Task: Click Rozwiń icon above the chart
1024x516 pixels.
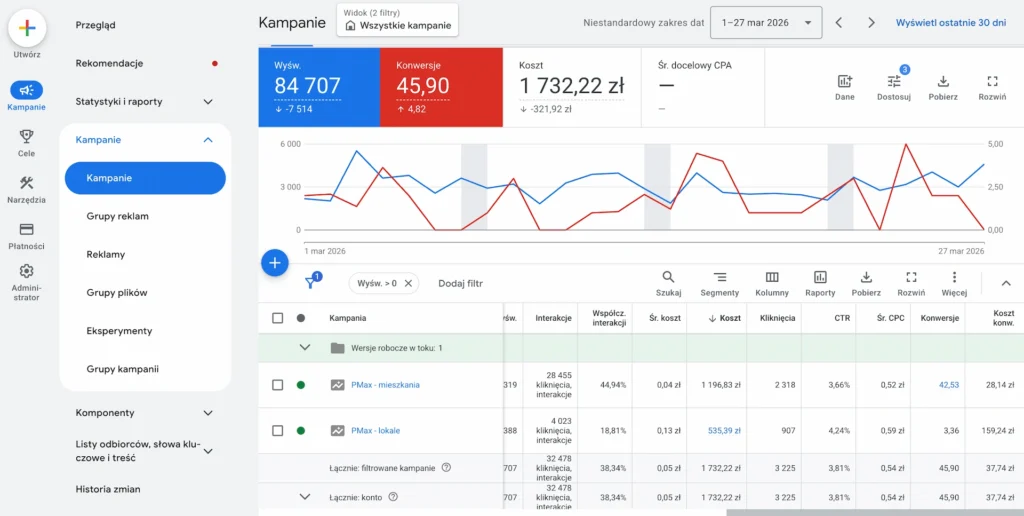Action: [992, 82]
